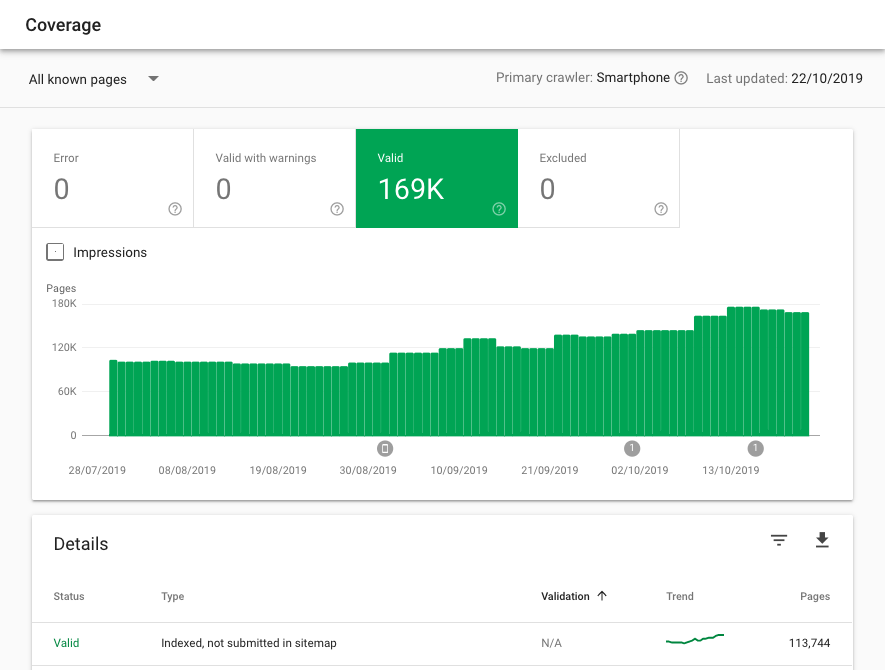Click the trend sparkline for the Valid row

point(694,640)
